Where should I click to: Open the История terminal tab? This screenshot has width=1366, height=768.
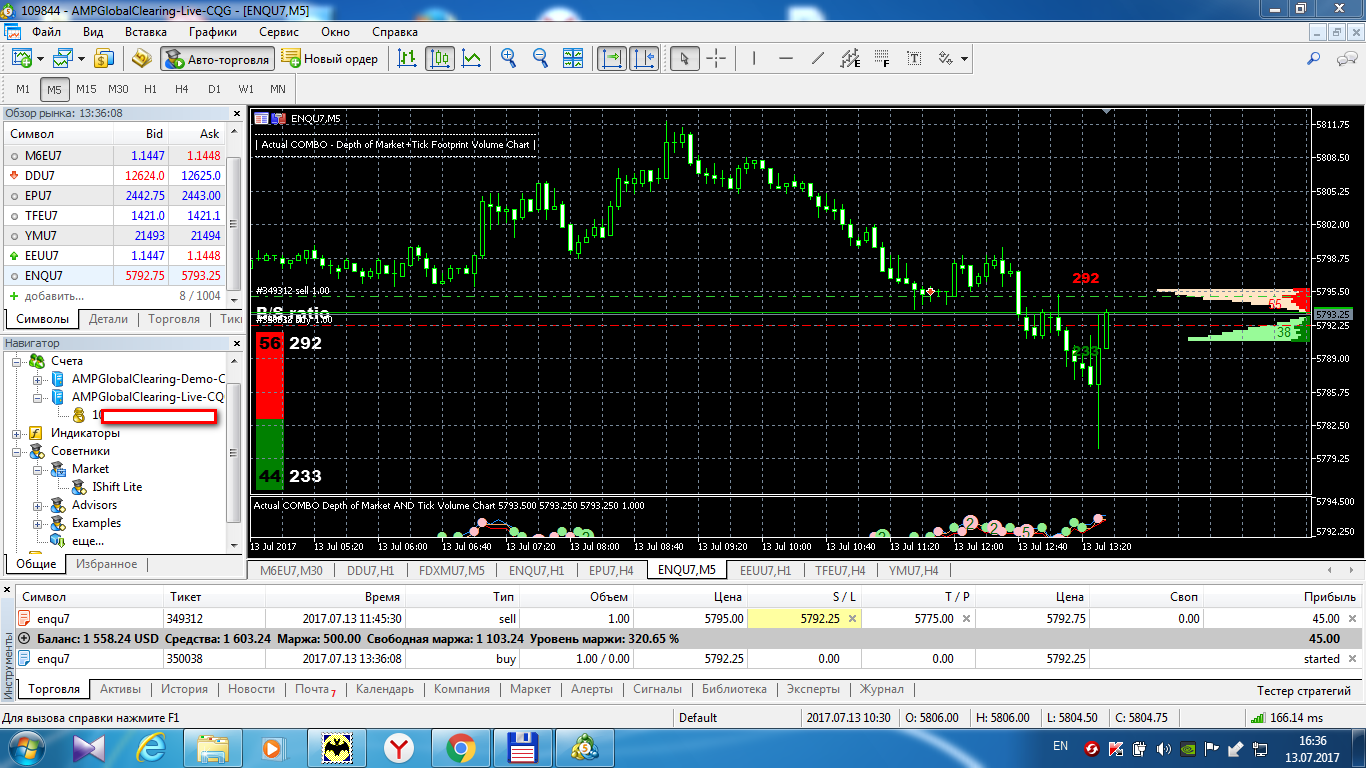184,689
